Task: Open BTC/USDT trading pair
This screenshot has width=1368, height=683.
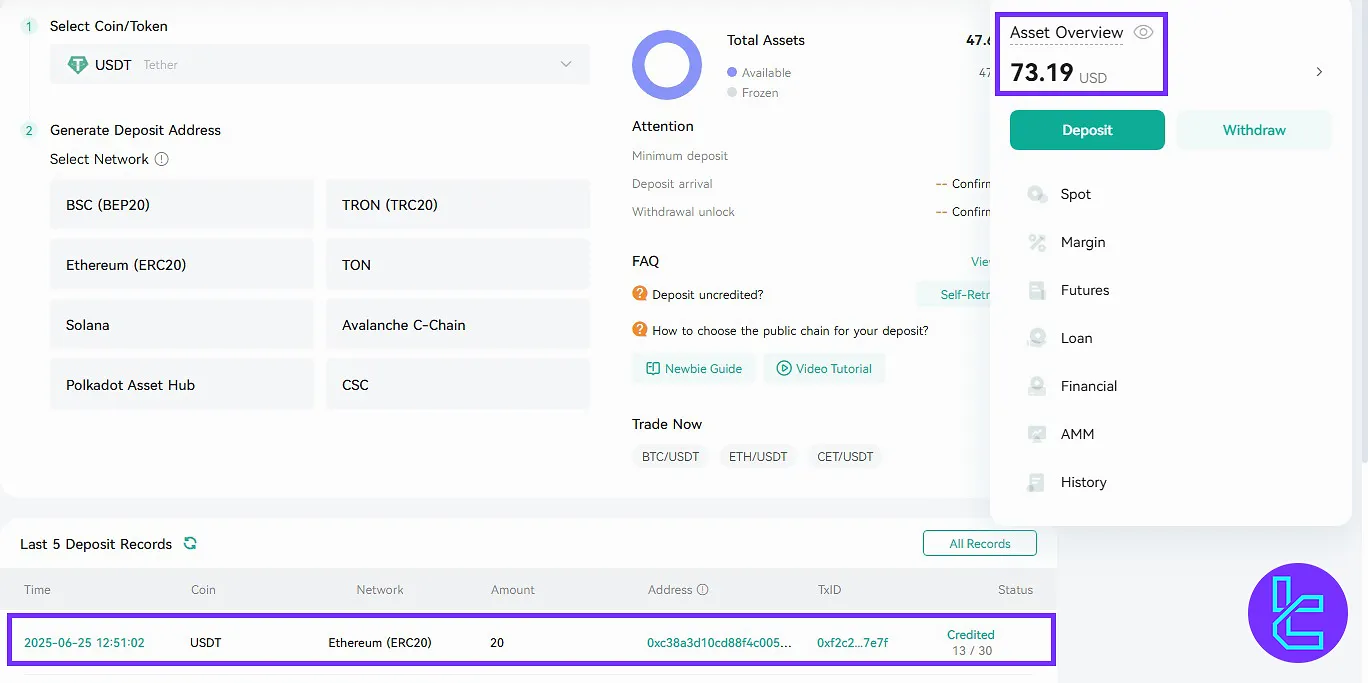Action: coord(670,457)
